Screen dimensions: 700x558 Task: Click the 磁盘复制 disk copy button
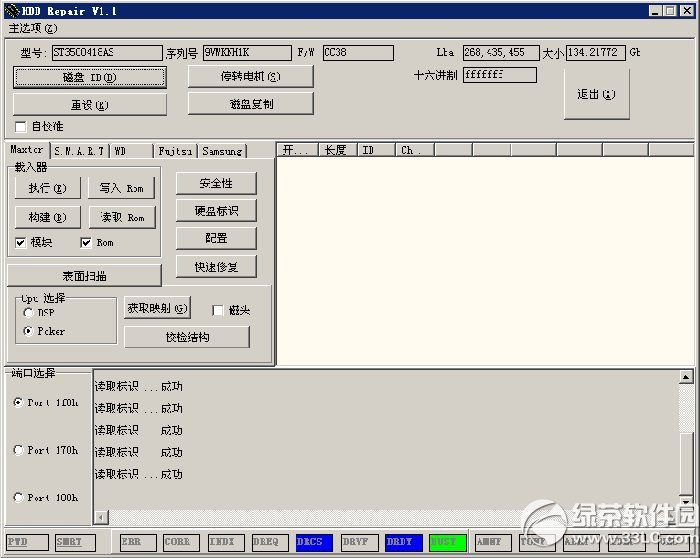[x=251, y=104]
